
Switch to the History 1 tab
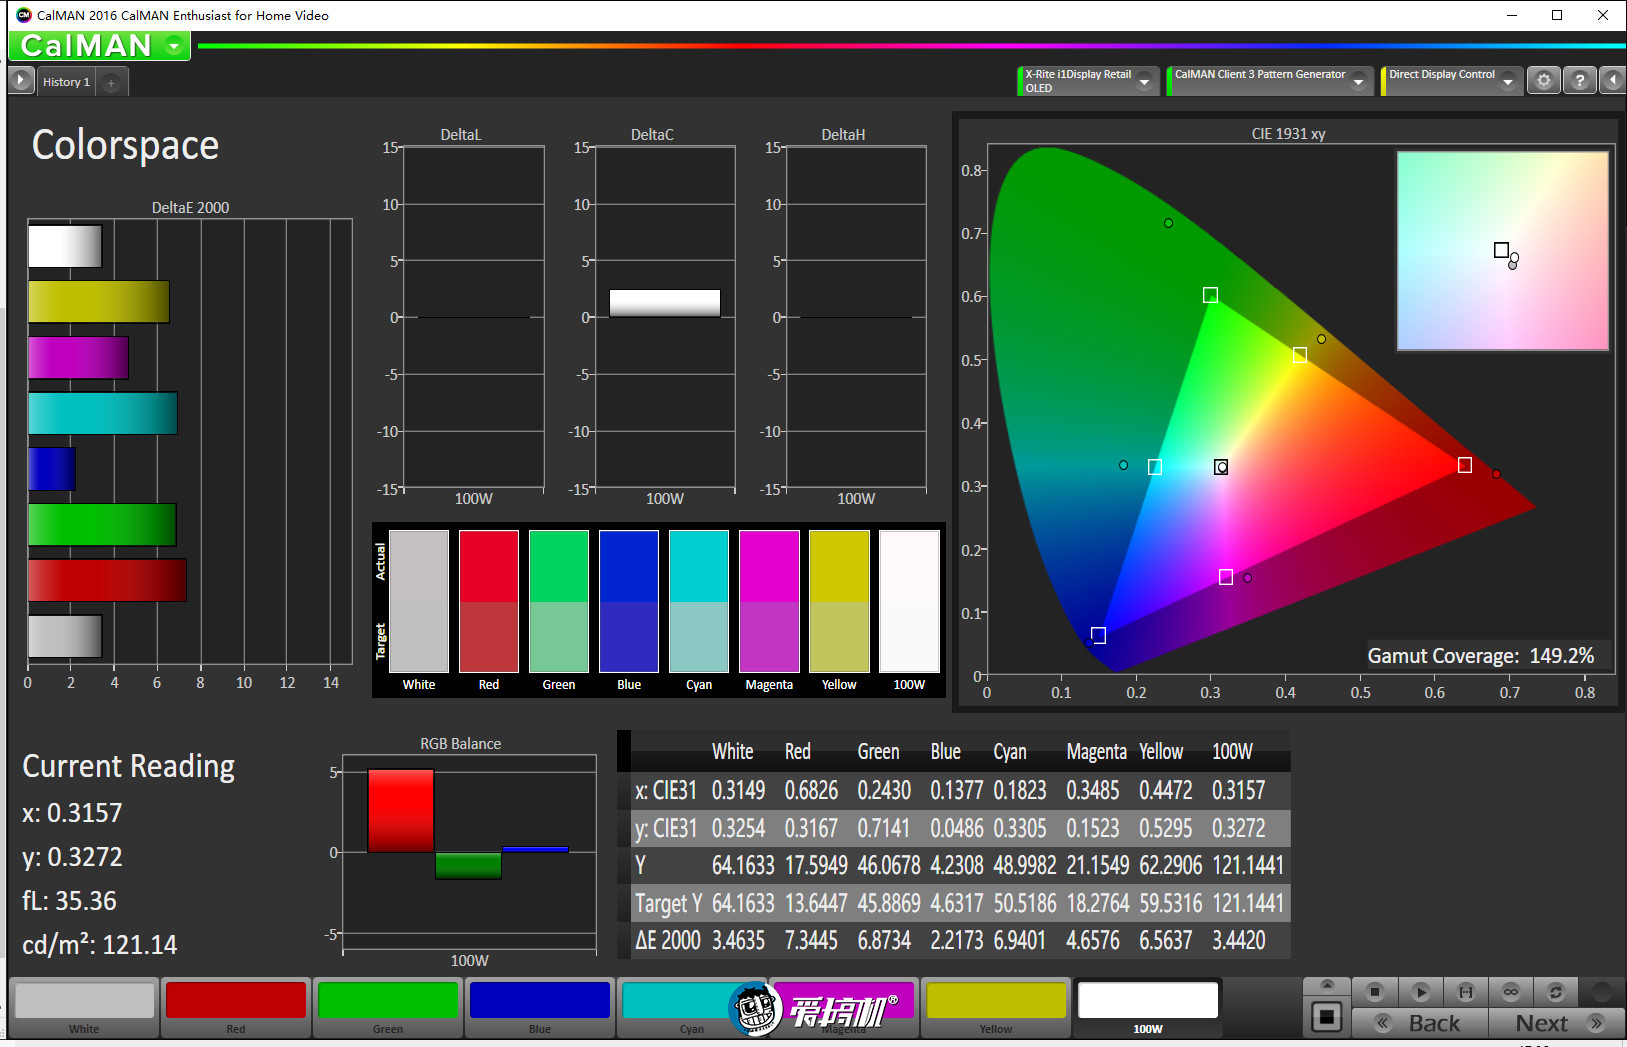coord(66,82)
